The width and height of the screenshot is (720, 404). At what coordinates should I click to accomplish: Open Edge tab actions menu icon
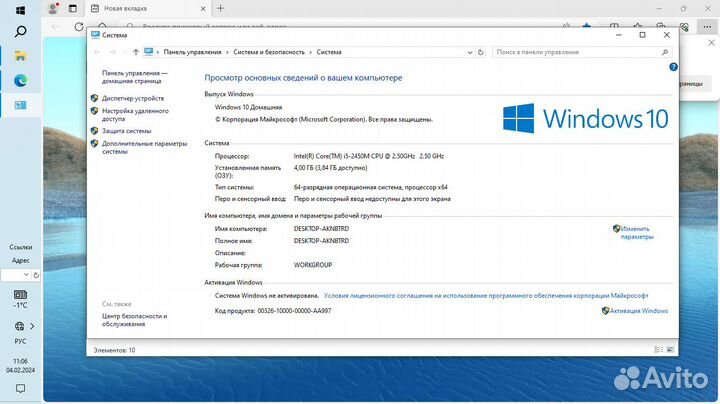pos(73,8)
